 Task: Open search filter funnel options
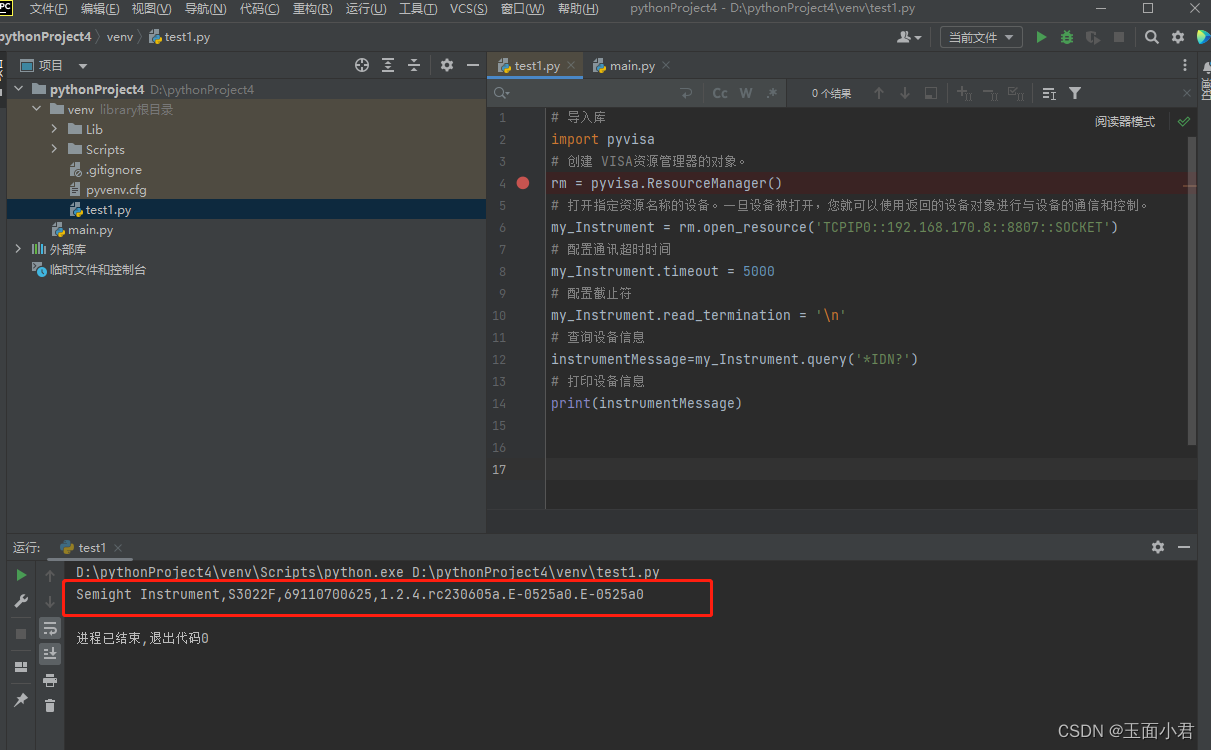tap(1075, 93)
